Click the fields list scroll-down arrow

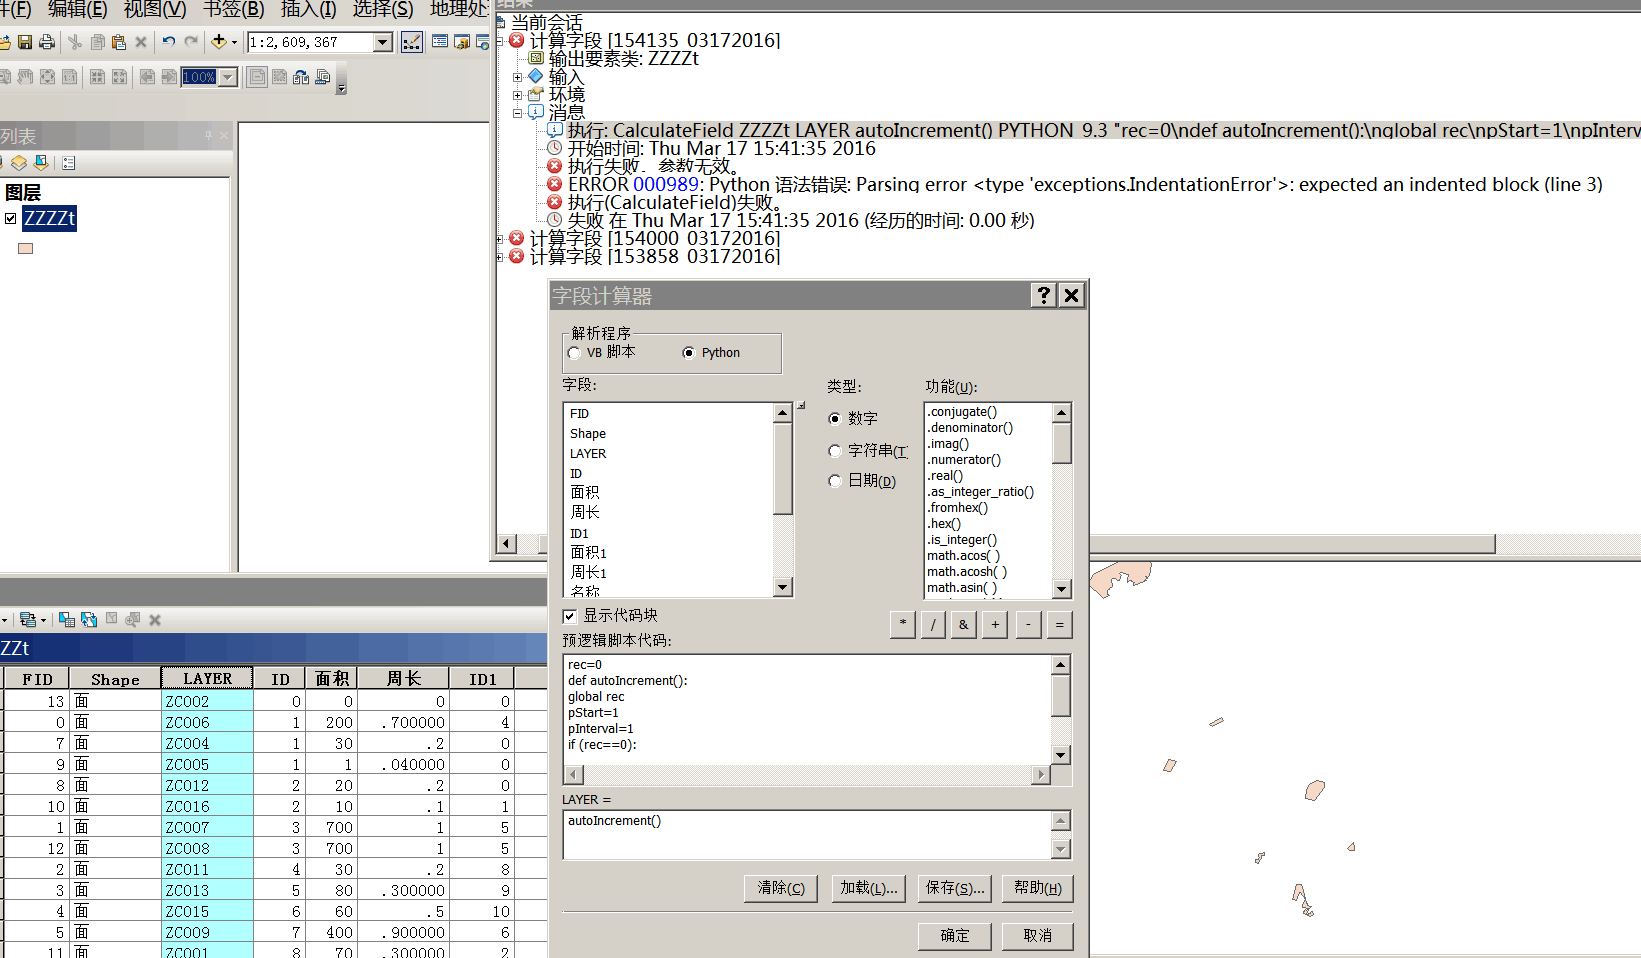point(783,588)
